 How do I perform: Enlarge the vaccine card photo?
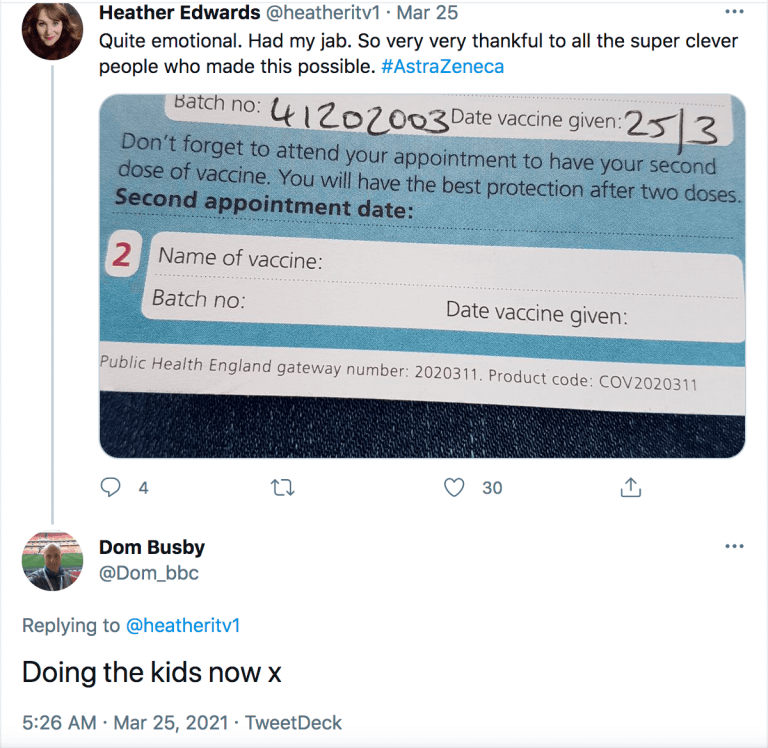coord(422,275)
